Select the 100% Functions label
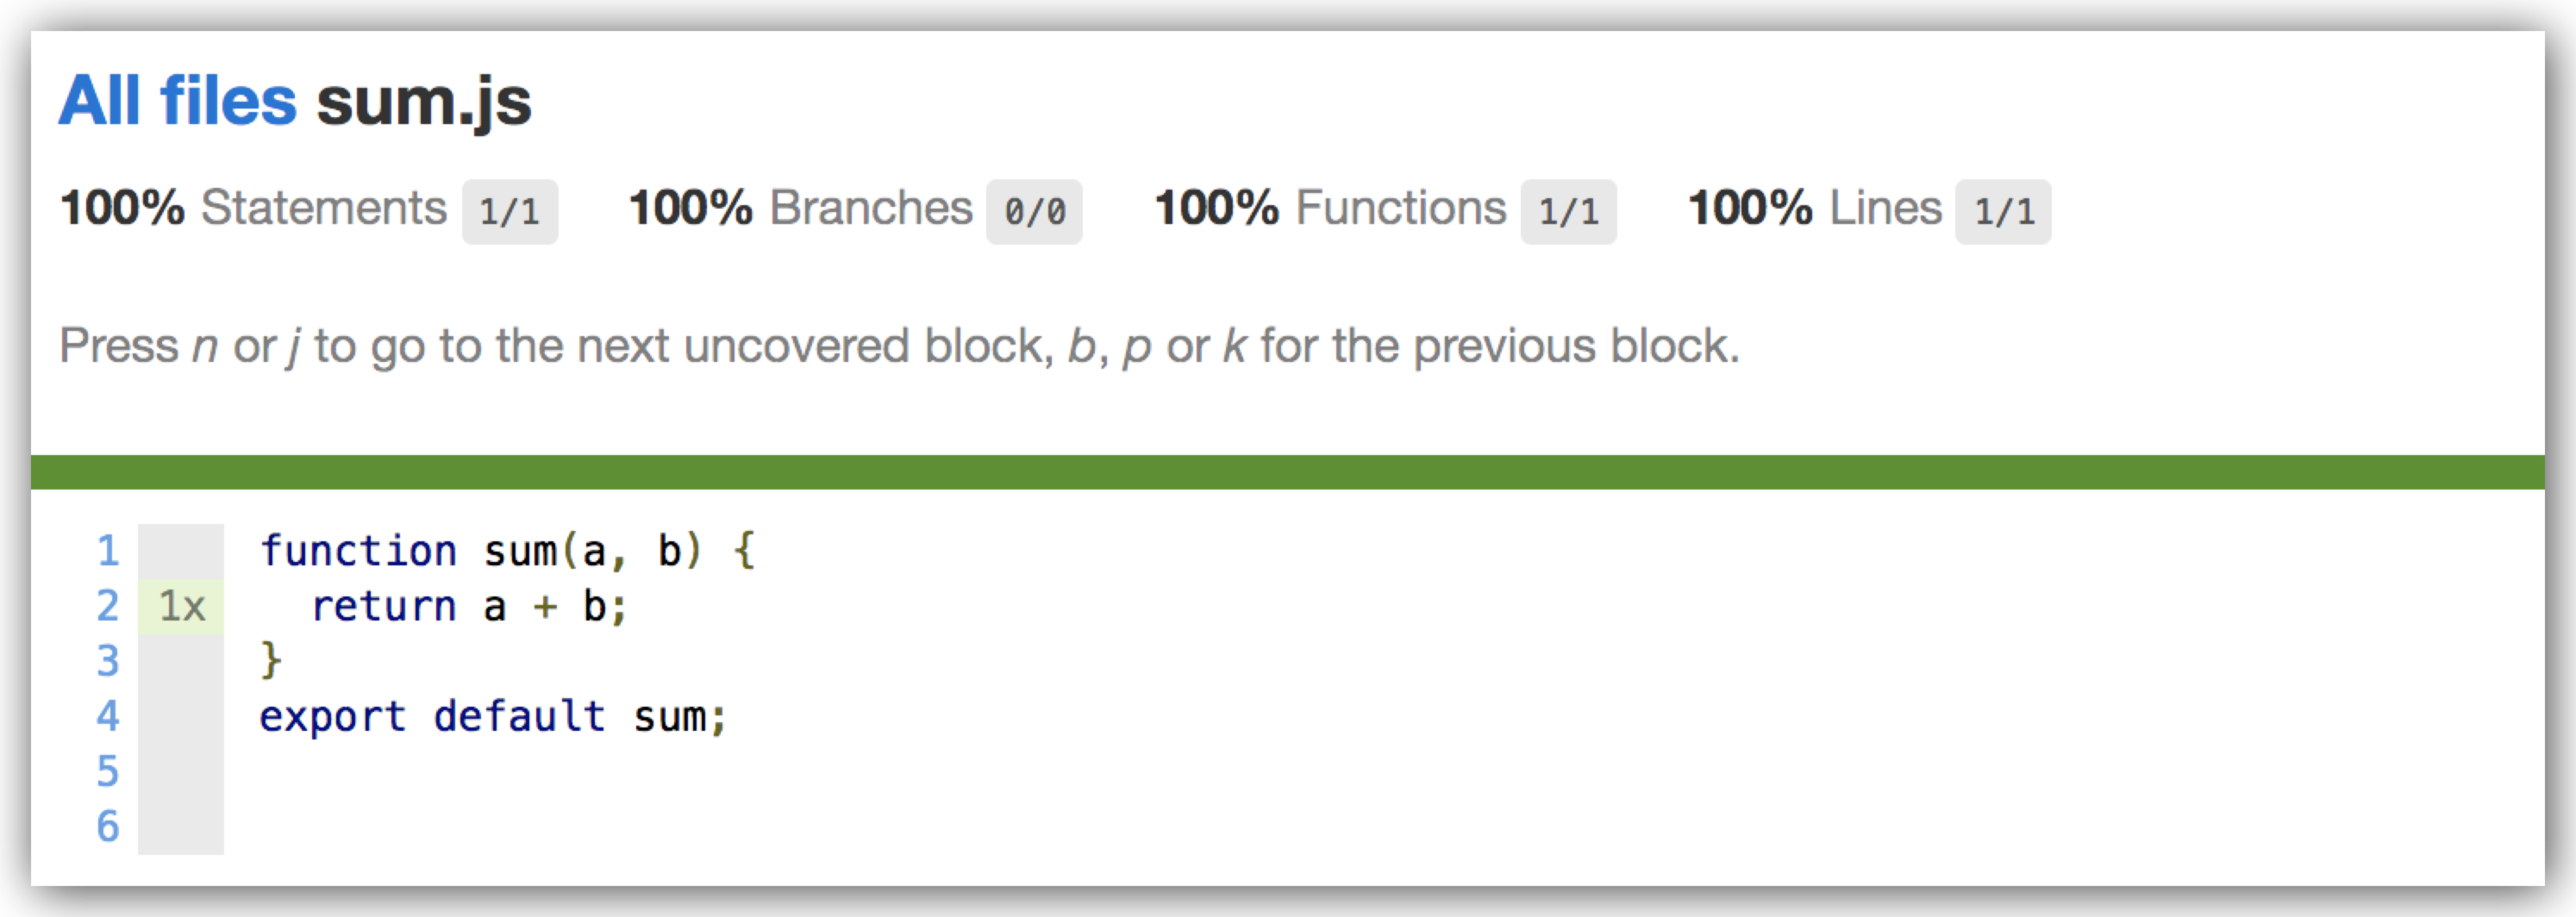The height and width of the screenshot is (917, 2576). pos(1330,208)
